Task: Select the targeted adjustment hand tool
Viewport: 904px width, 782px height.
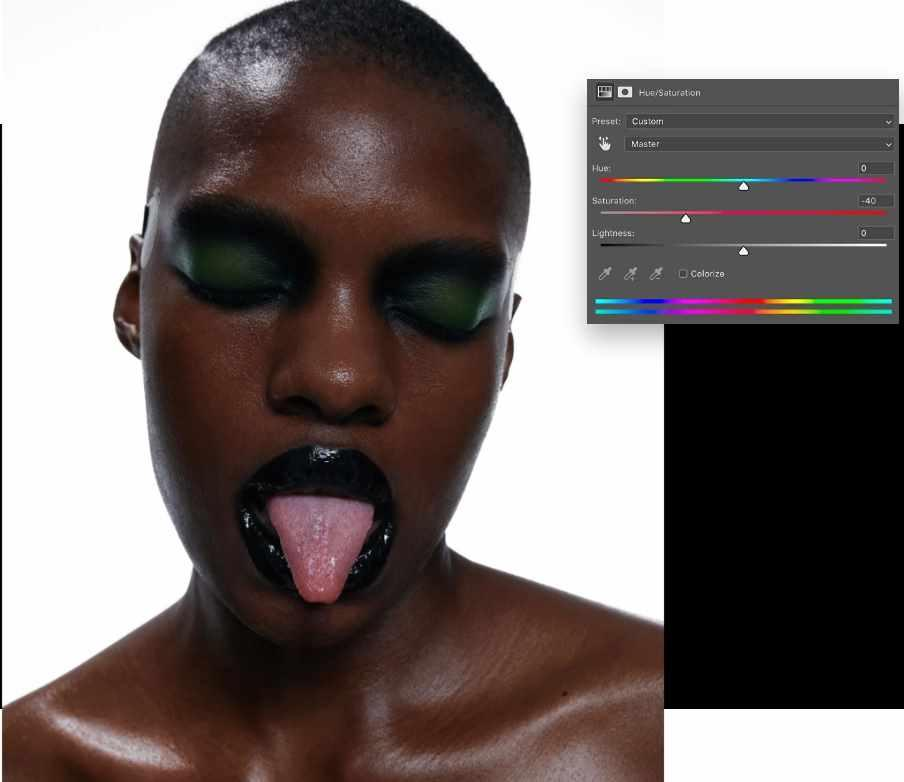Action: [605, 144]
